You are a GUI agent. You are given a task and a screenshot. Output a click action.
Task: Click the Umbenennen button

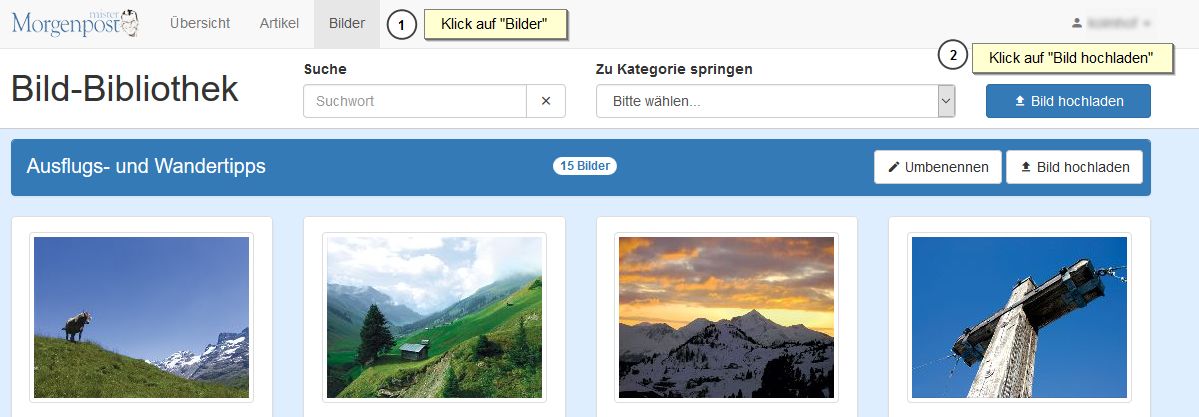(x=937, y=167)
